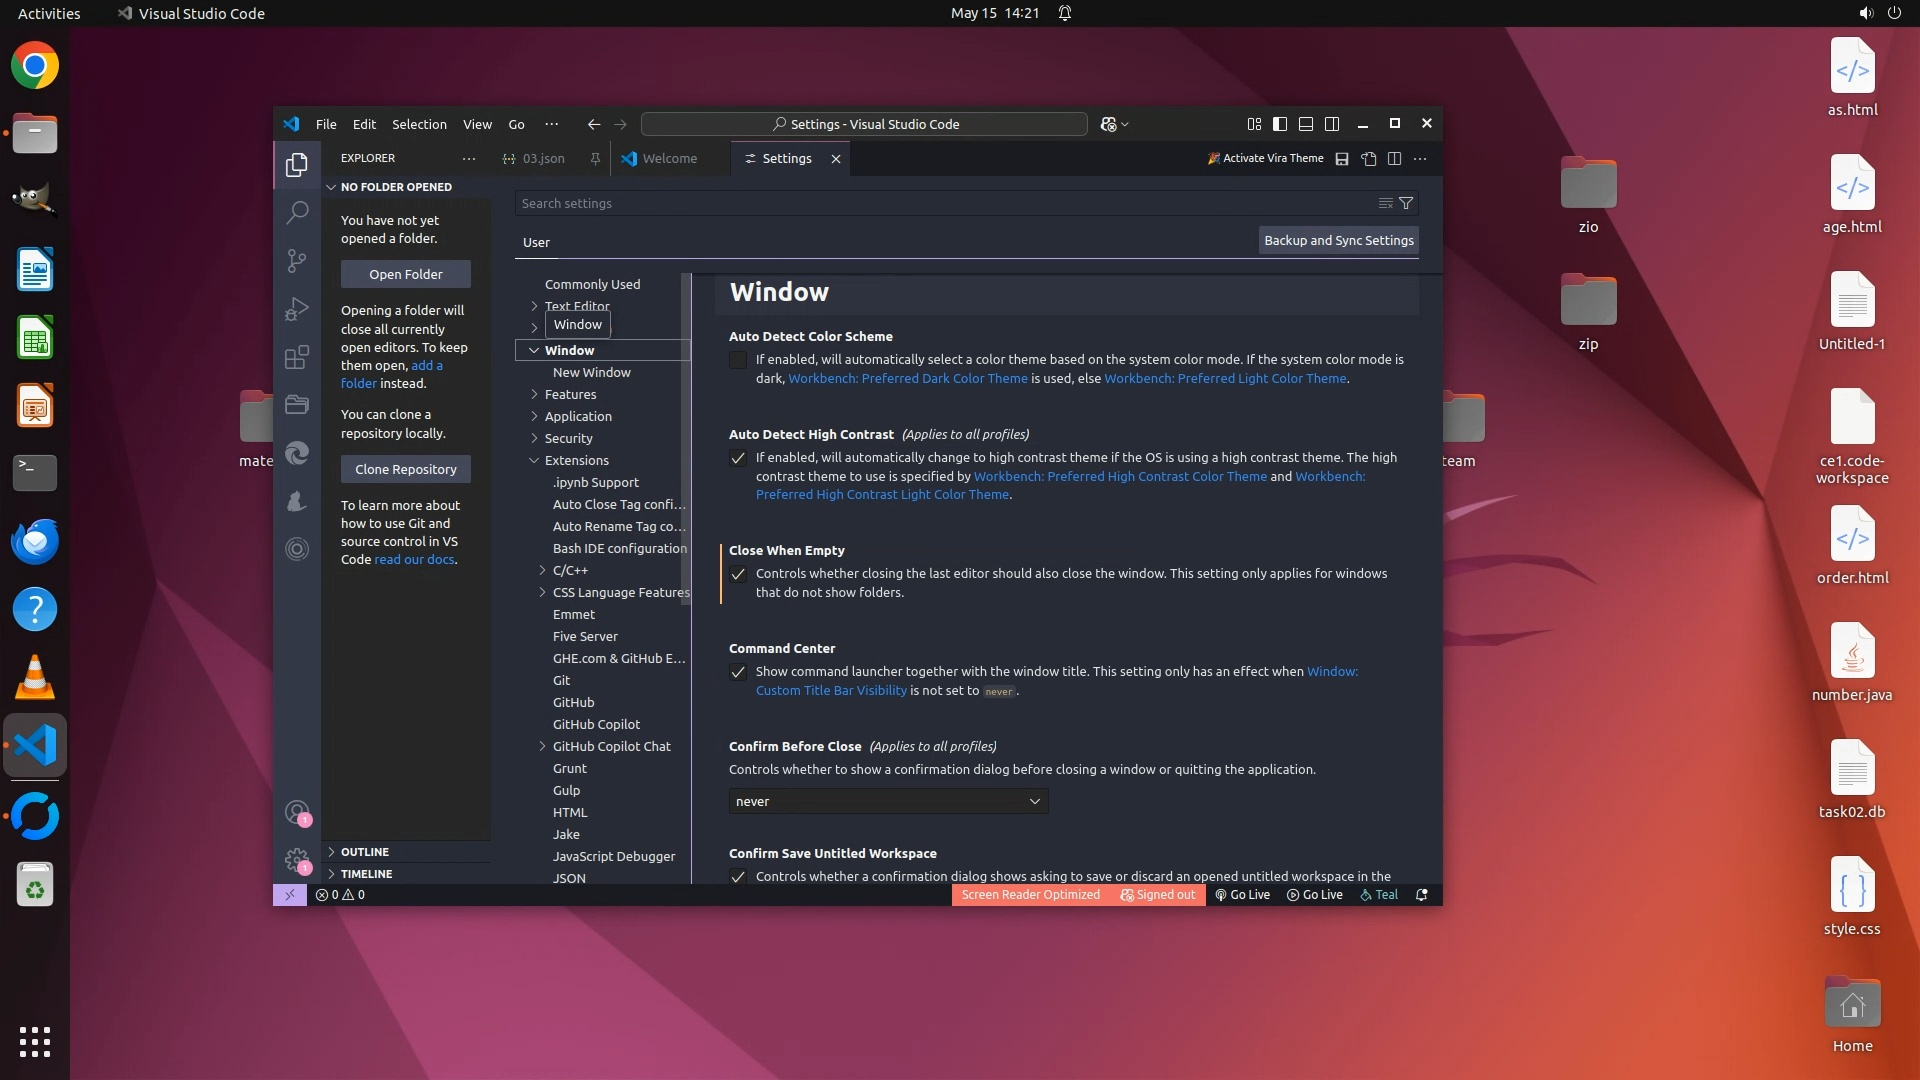Expand the OUTLINE section

[x=364, y=852]
